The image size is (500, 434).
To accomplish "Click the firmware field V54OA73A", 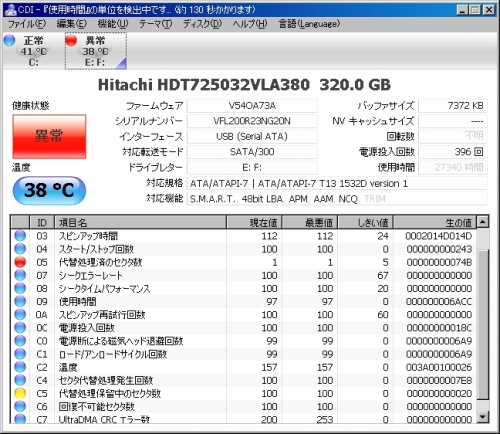I will 252,106.
